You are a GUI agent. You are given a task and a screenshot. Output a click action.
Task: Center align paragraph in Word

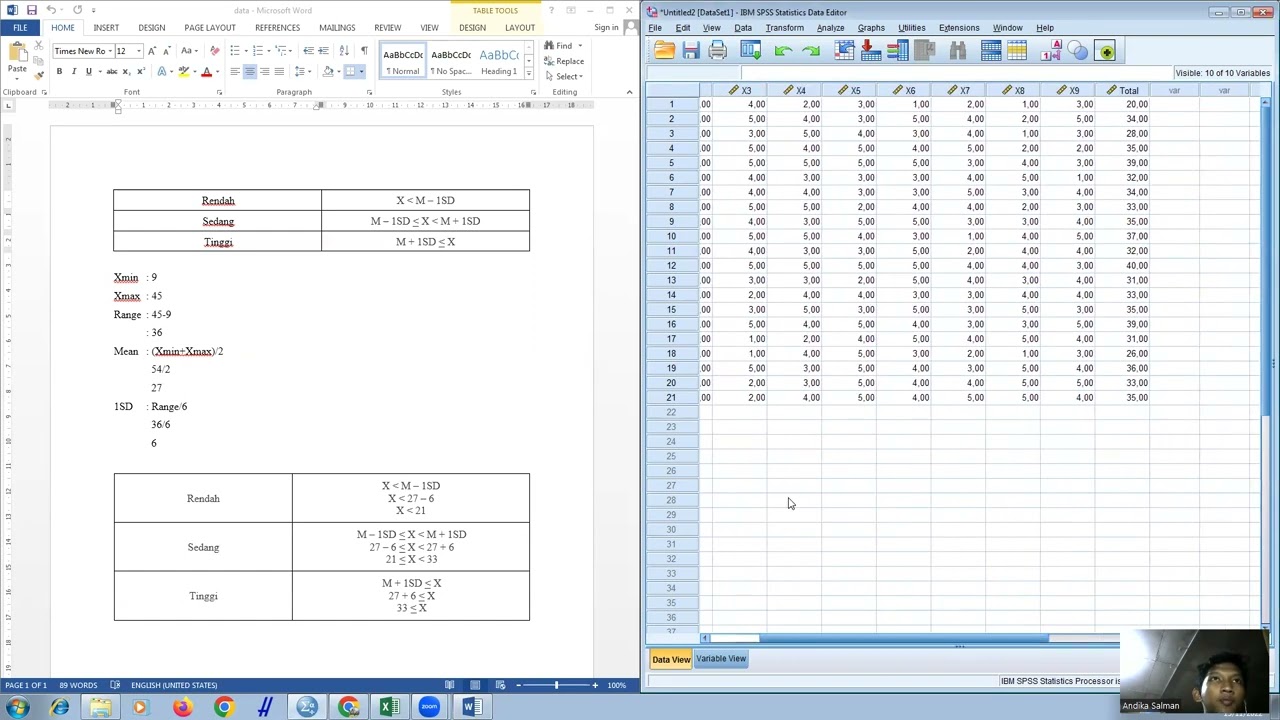[x=250, y=72]
